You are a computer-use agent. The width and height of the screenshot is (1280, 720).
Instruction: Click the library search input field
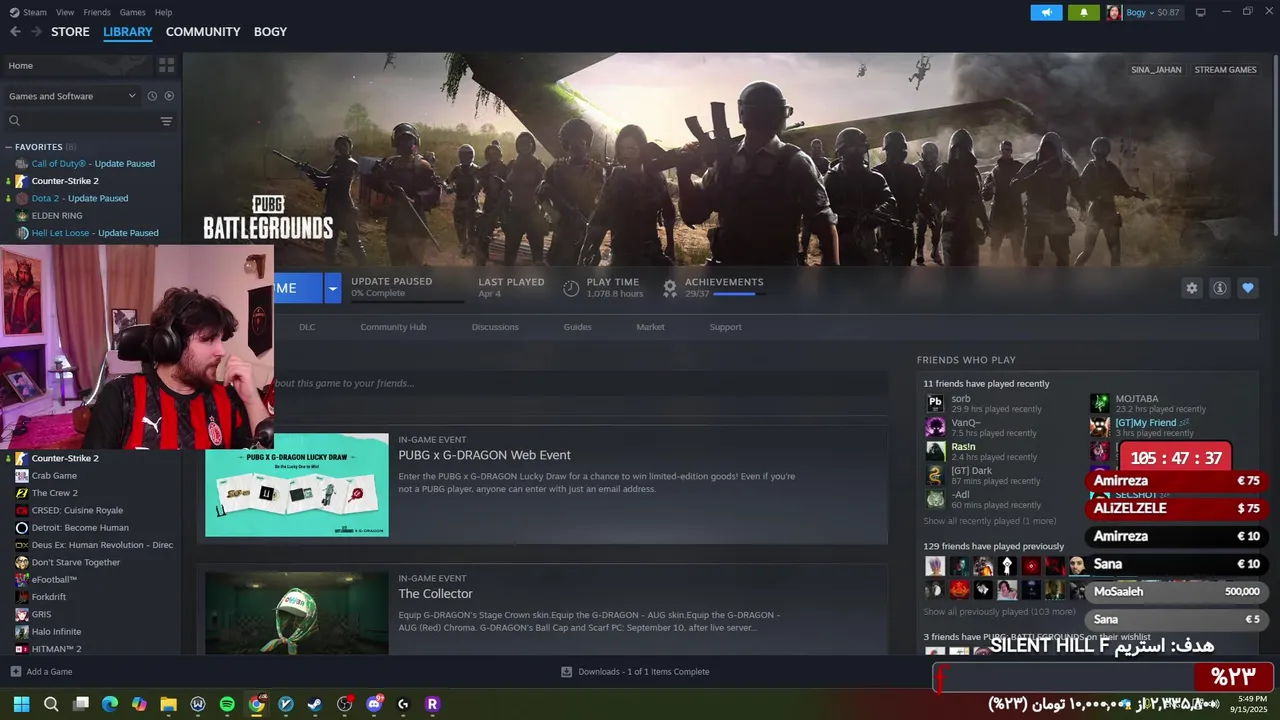(90, 121)
